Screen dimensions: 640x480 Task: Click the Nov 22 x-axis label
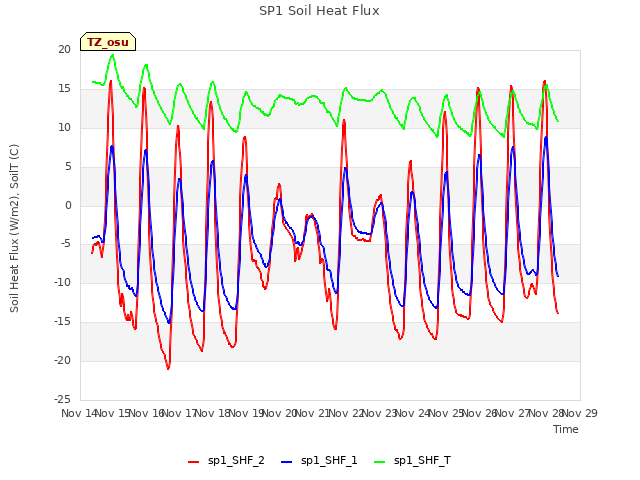[x=346, y=413]
